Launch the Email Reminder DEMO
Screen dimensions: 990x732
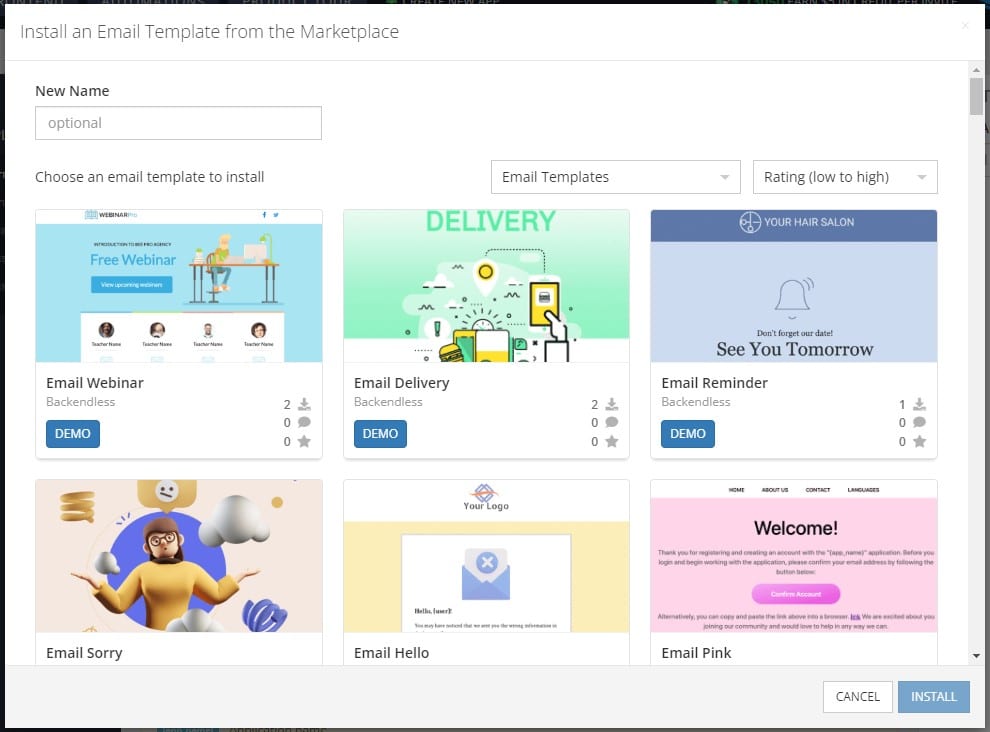688,434
